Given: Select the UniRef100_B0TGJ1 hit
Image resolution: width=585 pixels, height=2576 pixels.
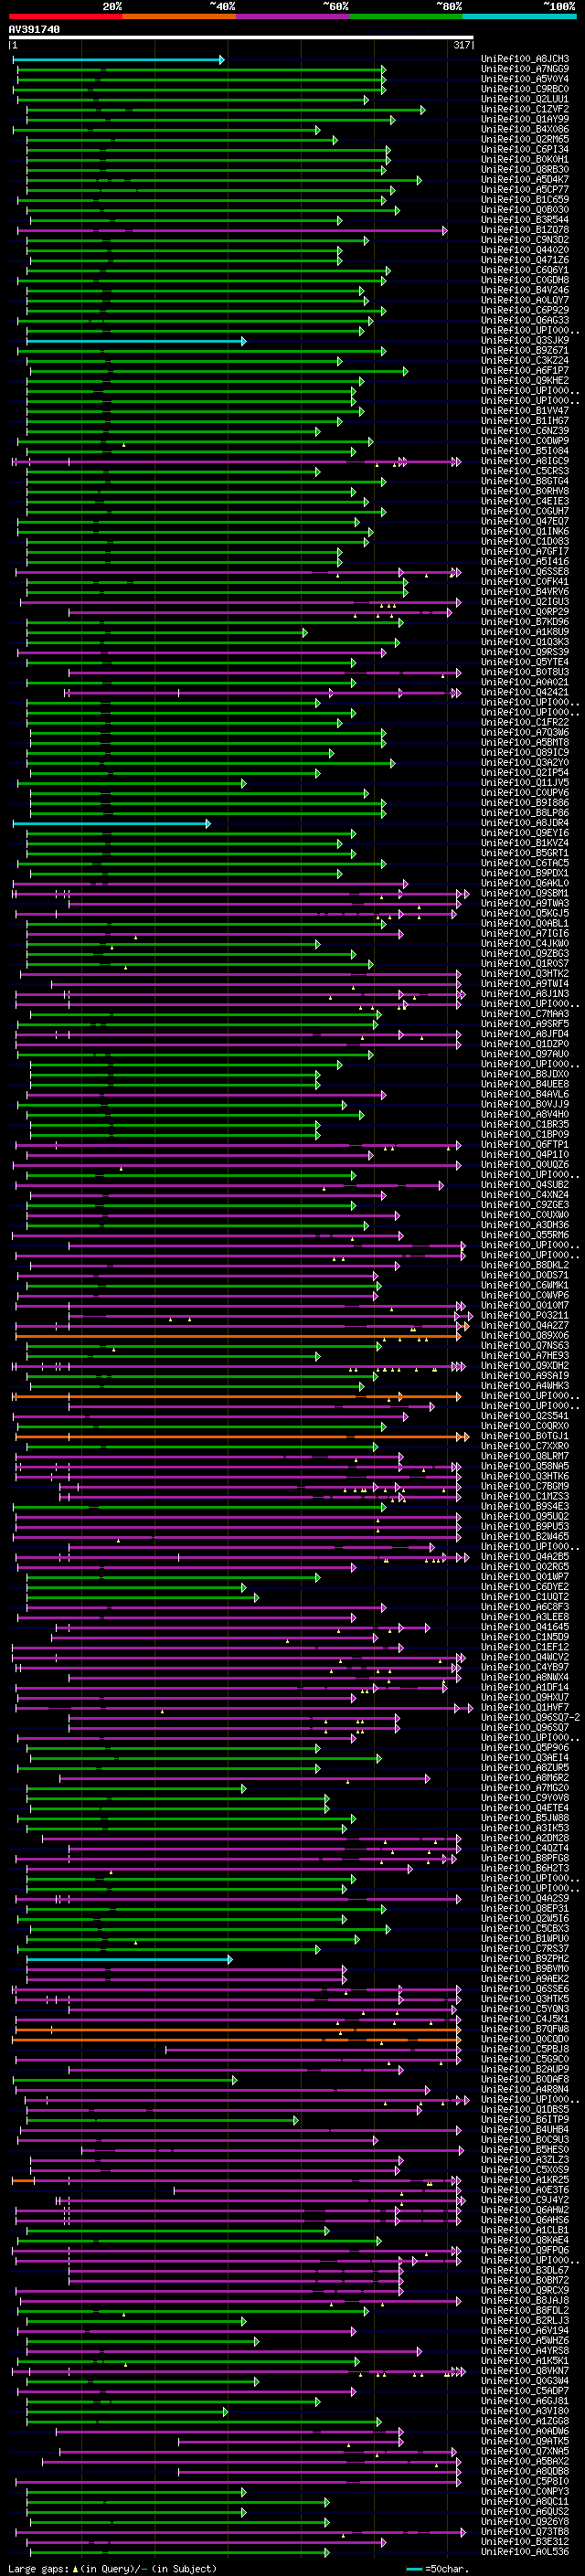Looking at the screenshot, I should click(525, 1436).
